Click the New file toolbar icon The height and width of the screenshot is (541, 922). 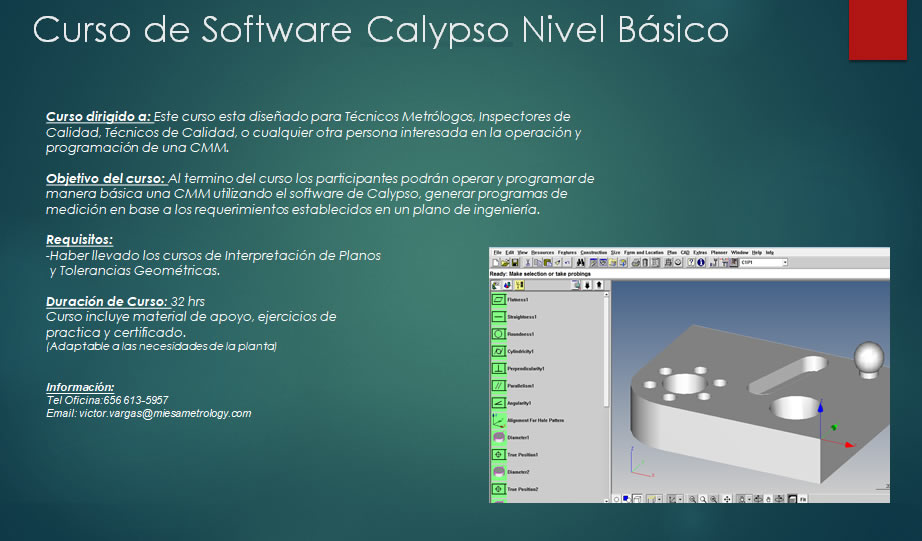pyautogui.click(x=496, y=262)
